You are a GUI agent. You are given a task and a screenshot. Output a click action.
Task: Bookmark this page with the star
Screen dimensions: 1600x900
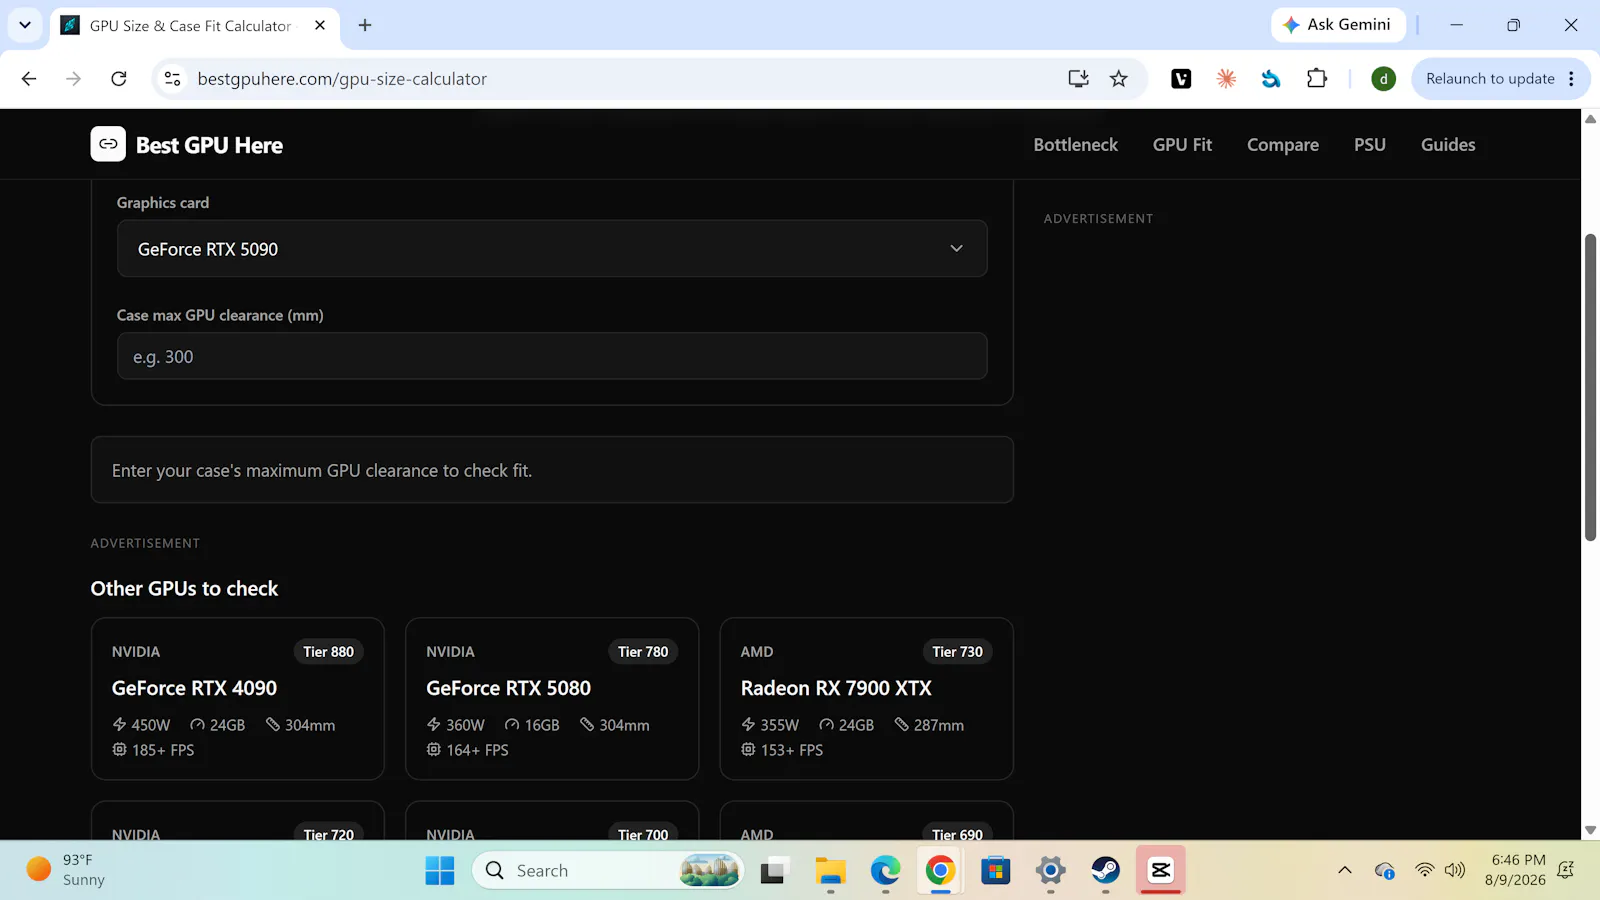1118,78
